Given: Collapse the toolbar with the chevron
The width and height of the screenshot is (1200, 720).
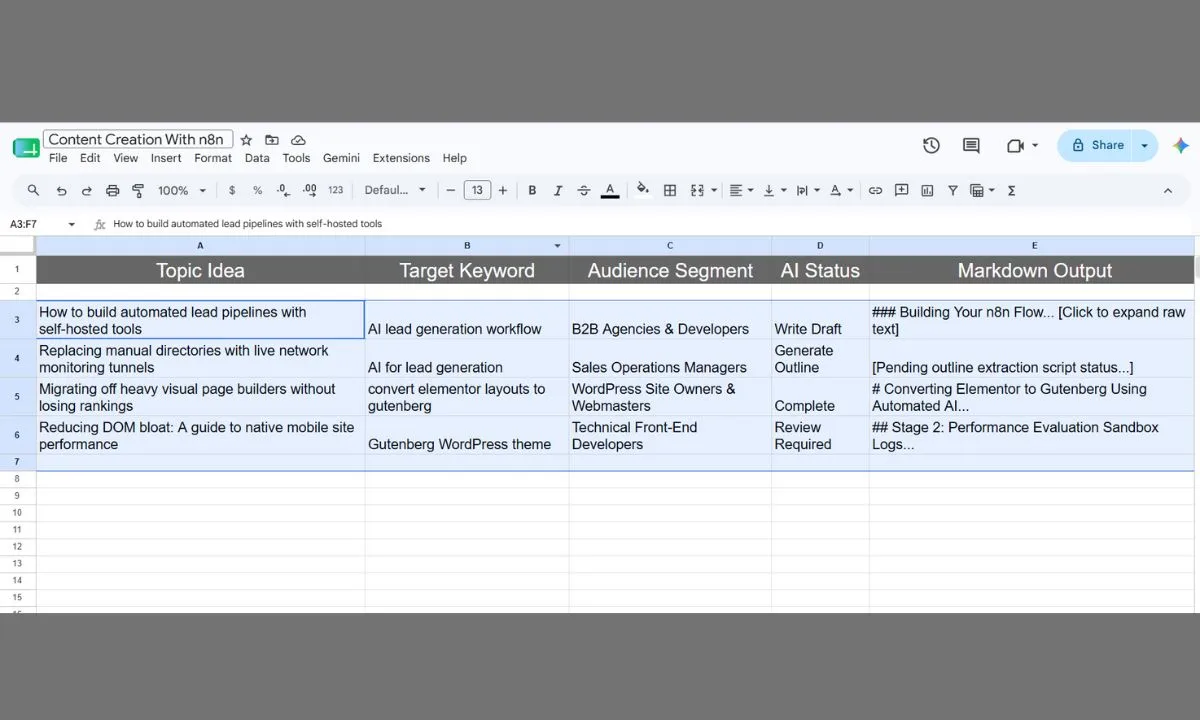Looking at the screenshot, I should coord(1167,190).
